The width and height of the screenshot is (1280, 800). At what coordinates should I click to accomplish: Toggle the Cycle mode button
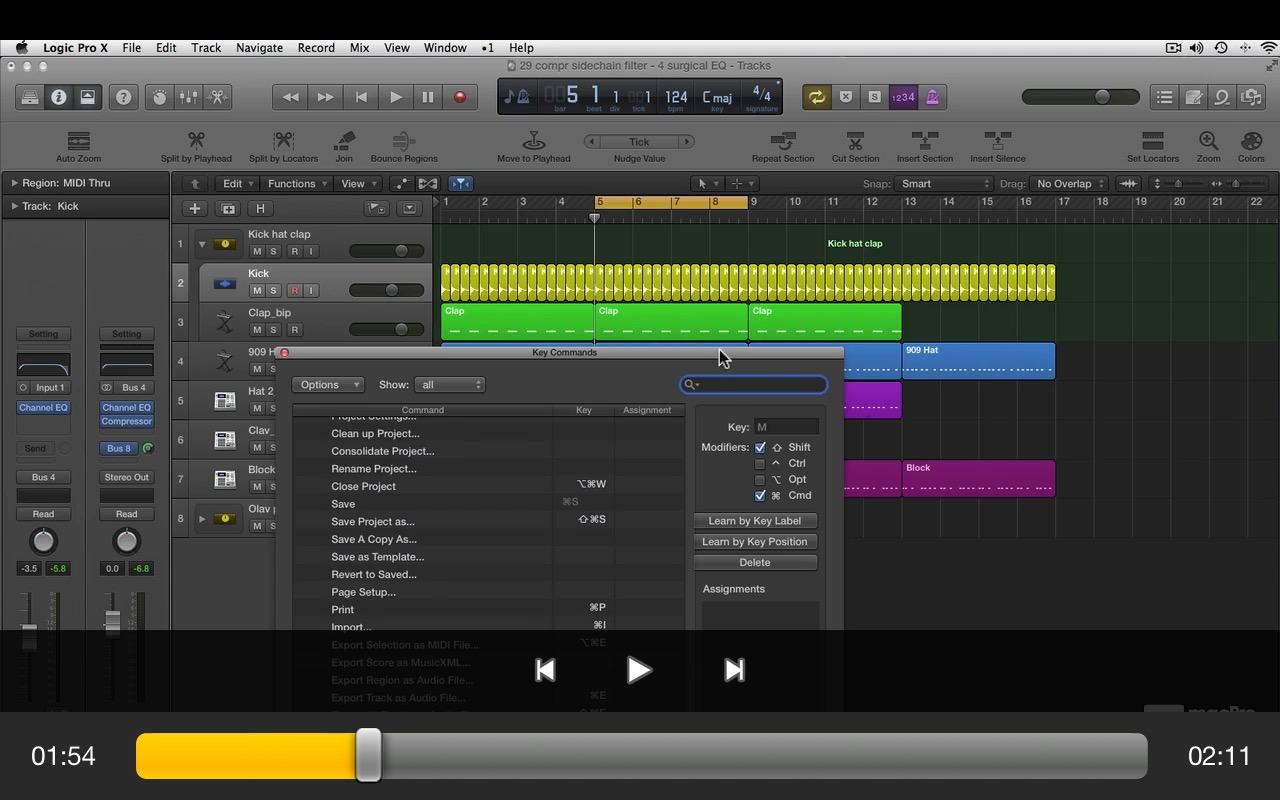817,97
